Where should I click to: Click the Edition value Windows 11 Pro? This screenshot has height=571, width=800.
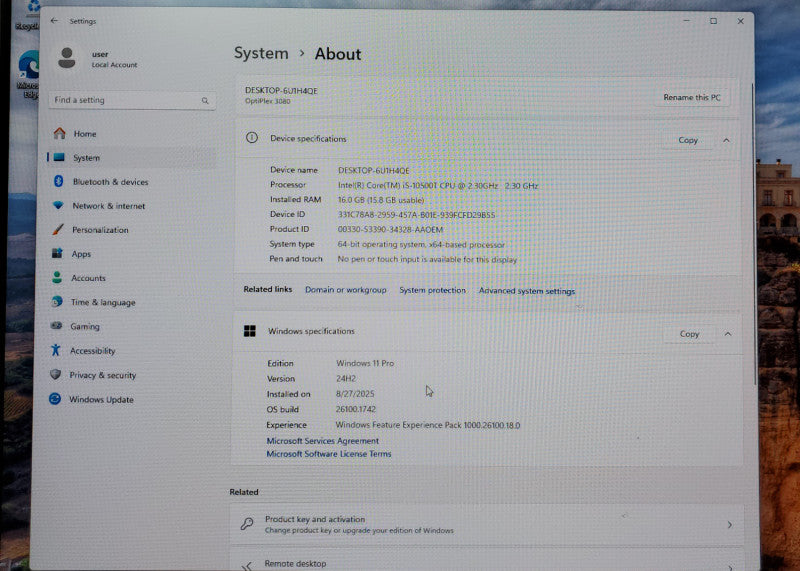coord(365,363)
